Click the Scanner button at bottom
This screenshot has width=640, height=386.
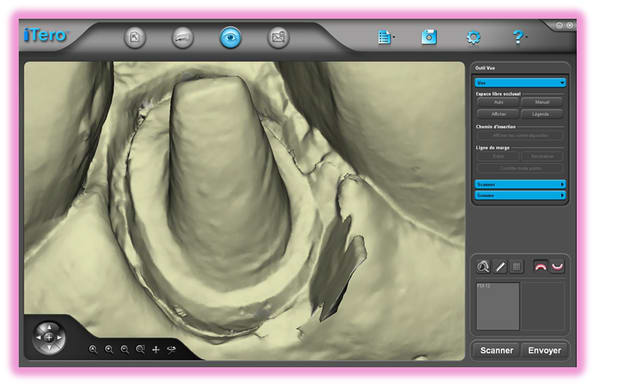[496, 351]
